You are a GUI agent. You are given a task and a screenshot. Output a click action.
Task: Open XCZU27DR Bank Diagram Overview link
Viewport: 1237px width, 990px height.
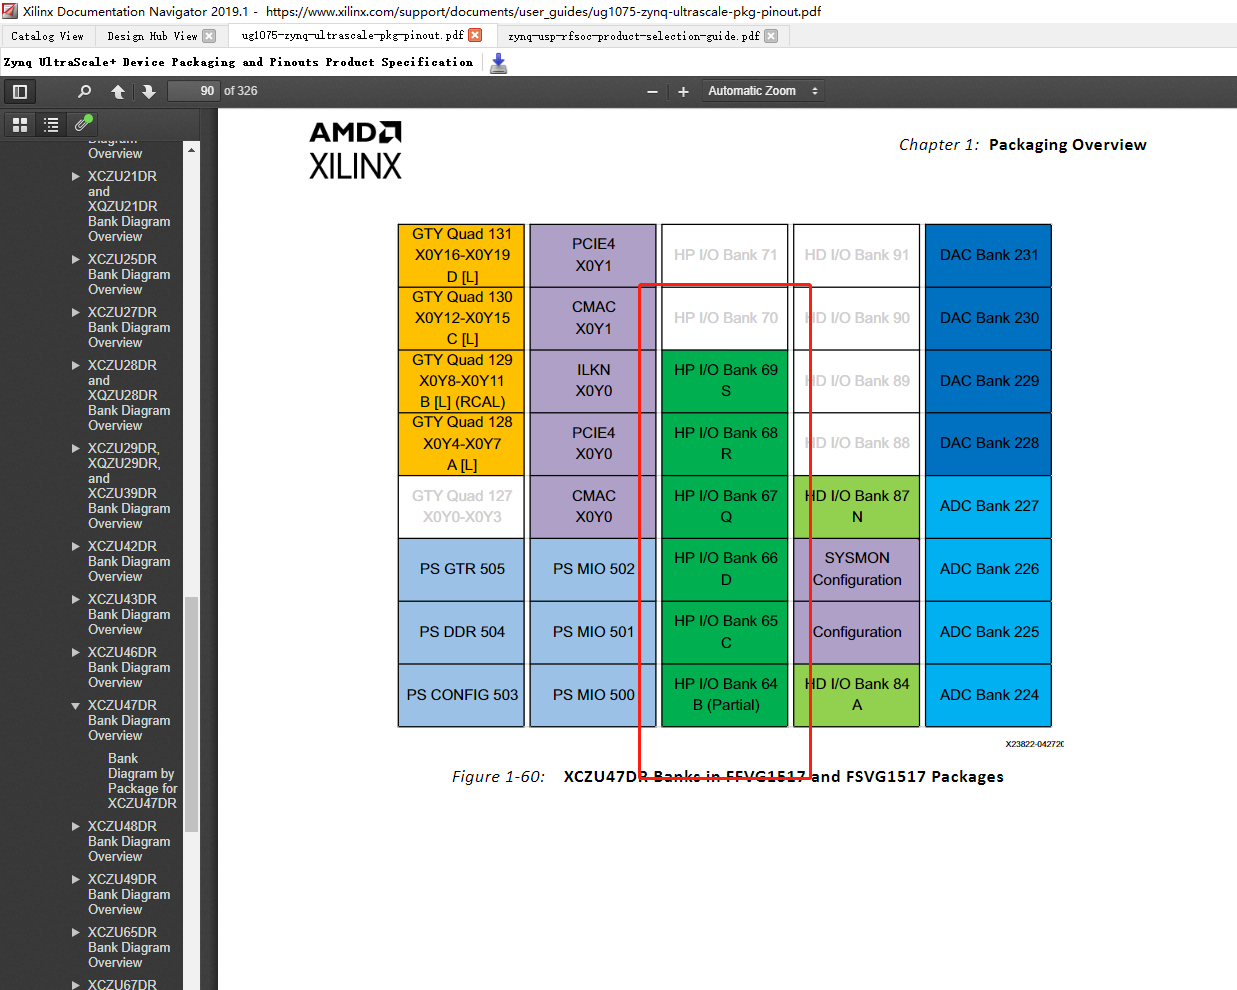[x=129, y=327]
